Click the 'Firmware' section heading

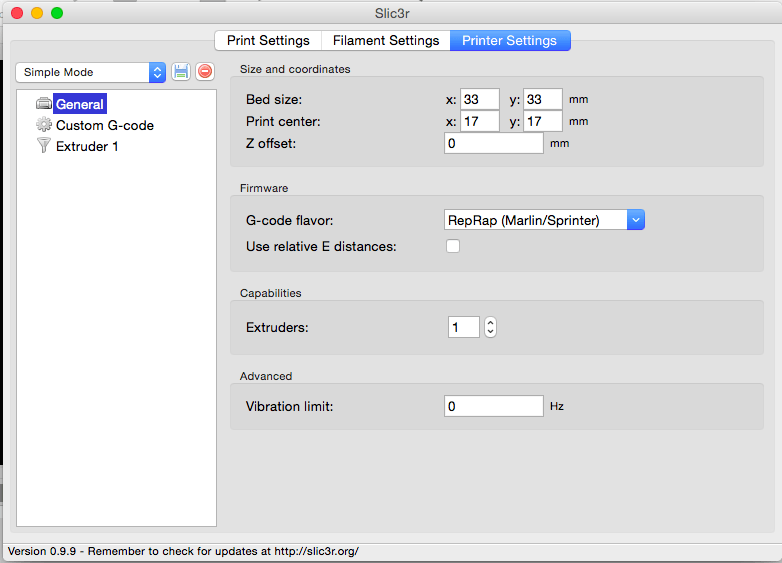coord(264,188)
